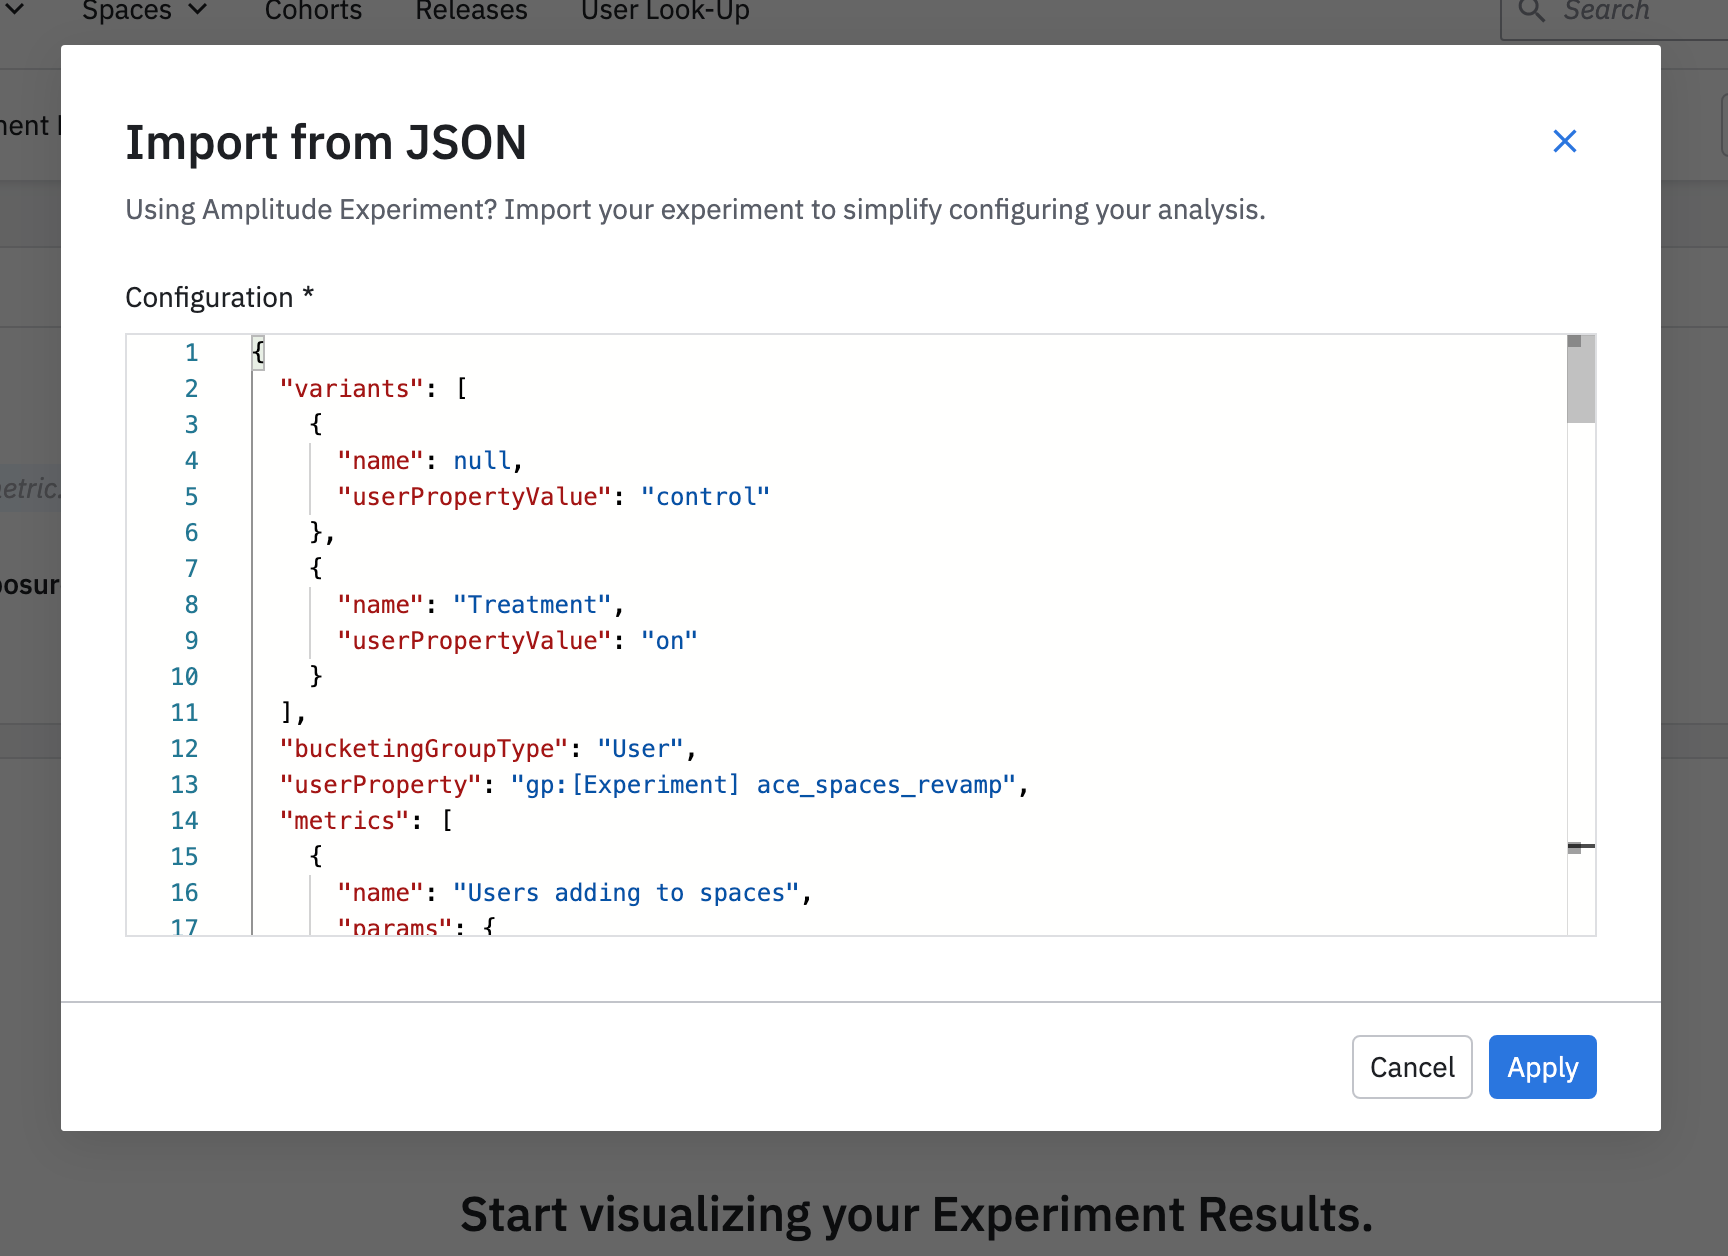Image resolution: width=1728 pixels, height=1256 pixels.
Task: Close the Import from JSON dialog
Action: click(x=1564, y=141)
